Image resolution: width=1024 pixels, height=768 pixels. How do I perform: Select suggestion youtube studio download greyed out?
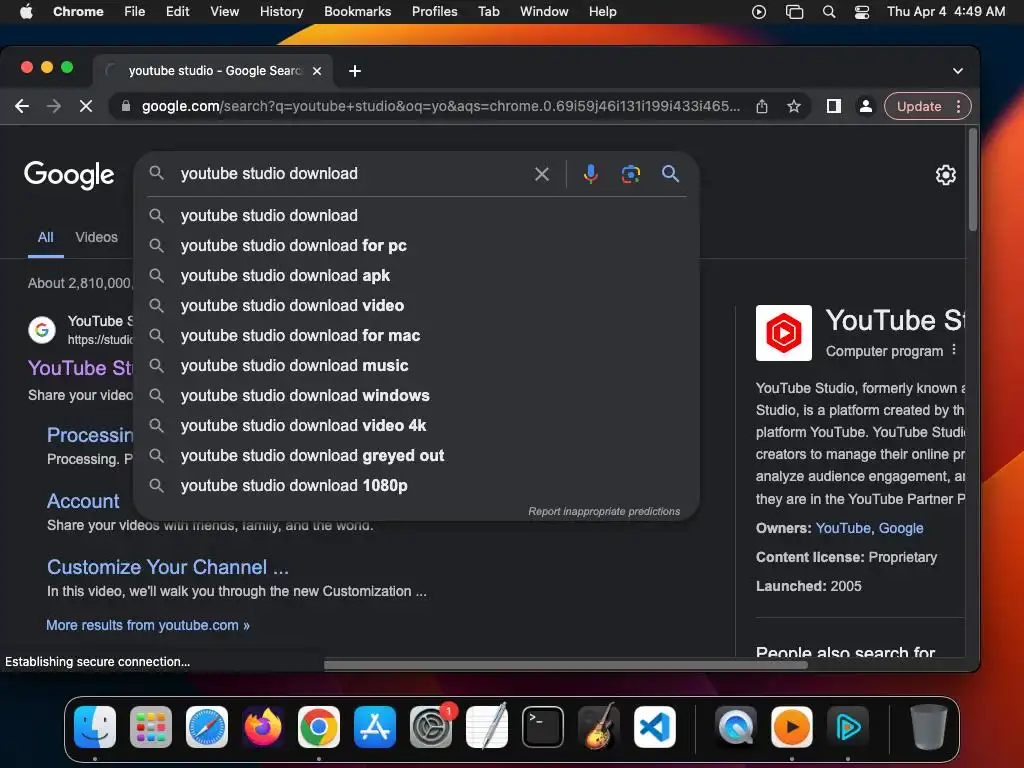417,456
